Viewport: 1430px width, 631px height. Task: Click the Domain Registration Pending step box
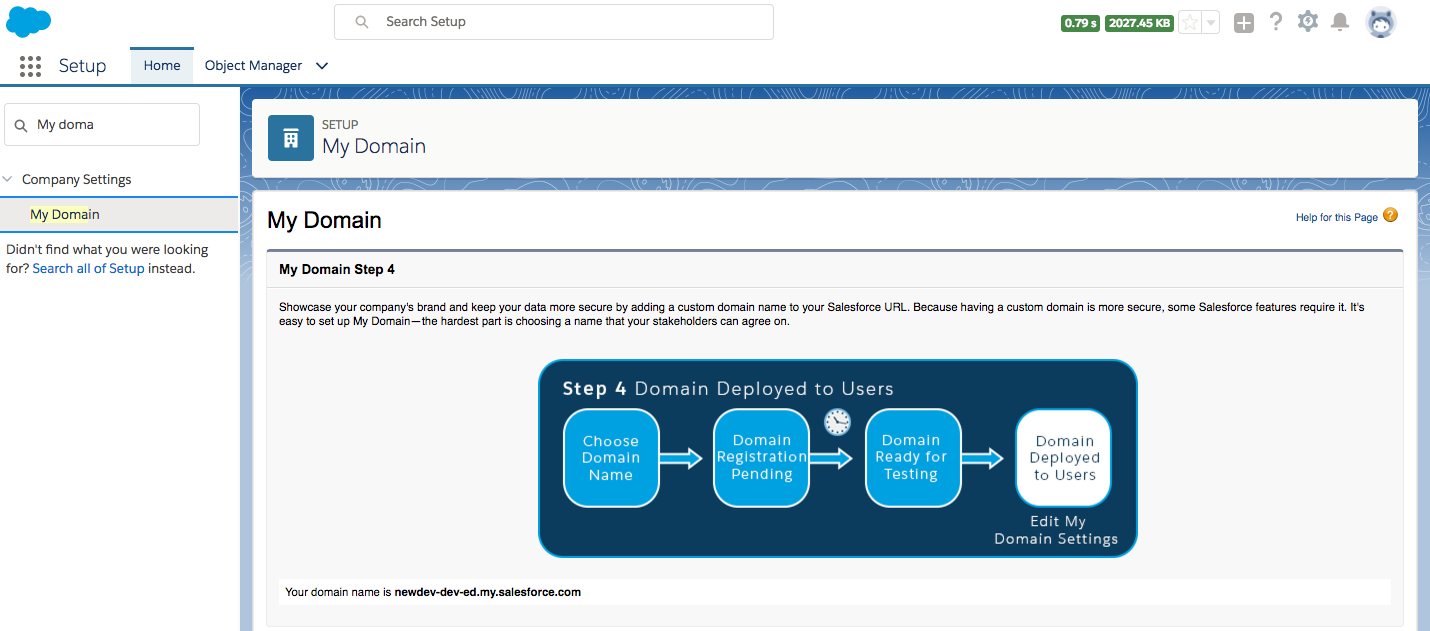762,457
